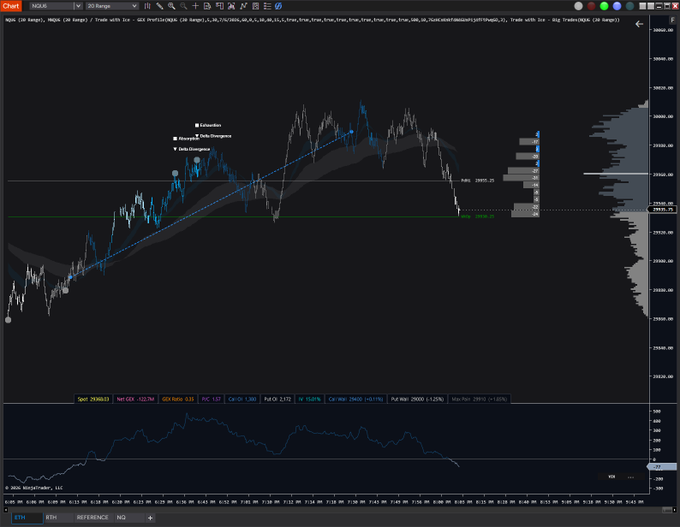This screenshot has width=680, height=527.
Task: Pick the dark red link color circle
Action: [x=591, y=6]
